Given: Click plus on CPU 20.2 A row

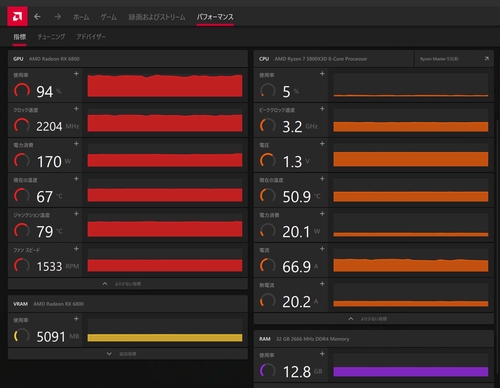Looking at the screenshot, I should pos(322,284).
